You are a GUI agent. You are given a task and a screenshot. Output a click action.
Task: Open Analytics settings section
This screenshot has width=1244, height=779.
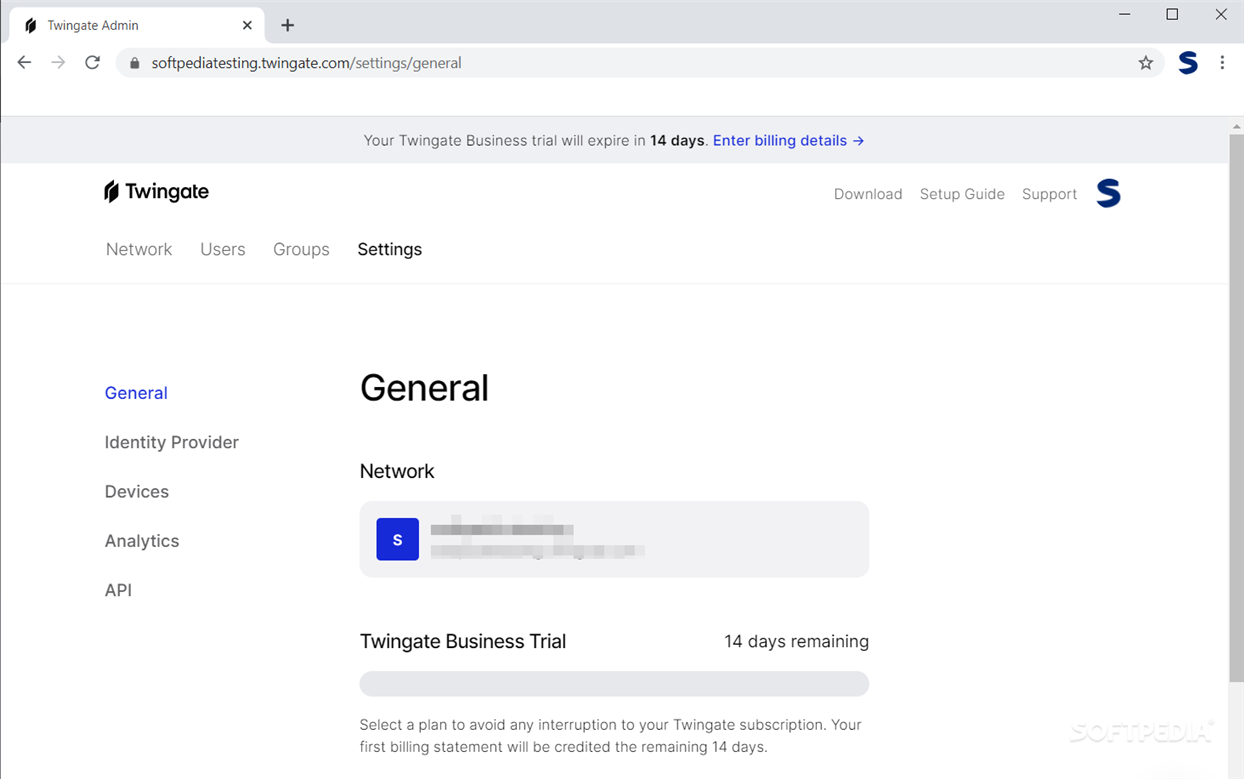tap(142, 541)
